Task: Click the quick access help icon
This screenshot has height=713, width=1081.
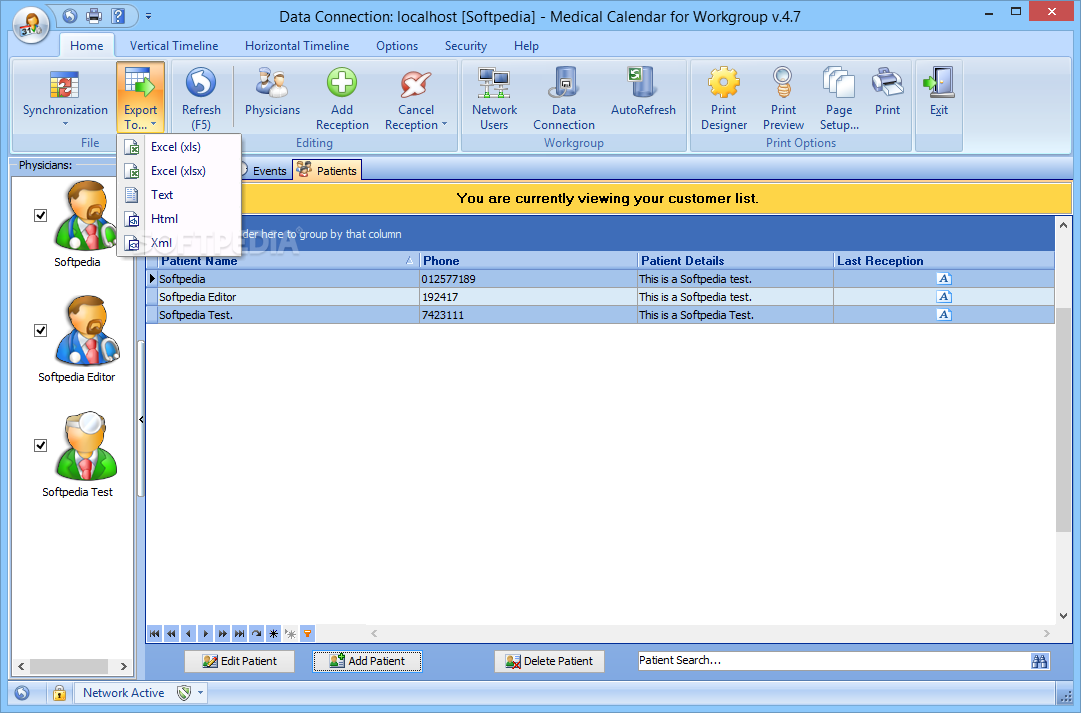Action: coord(118,15)
